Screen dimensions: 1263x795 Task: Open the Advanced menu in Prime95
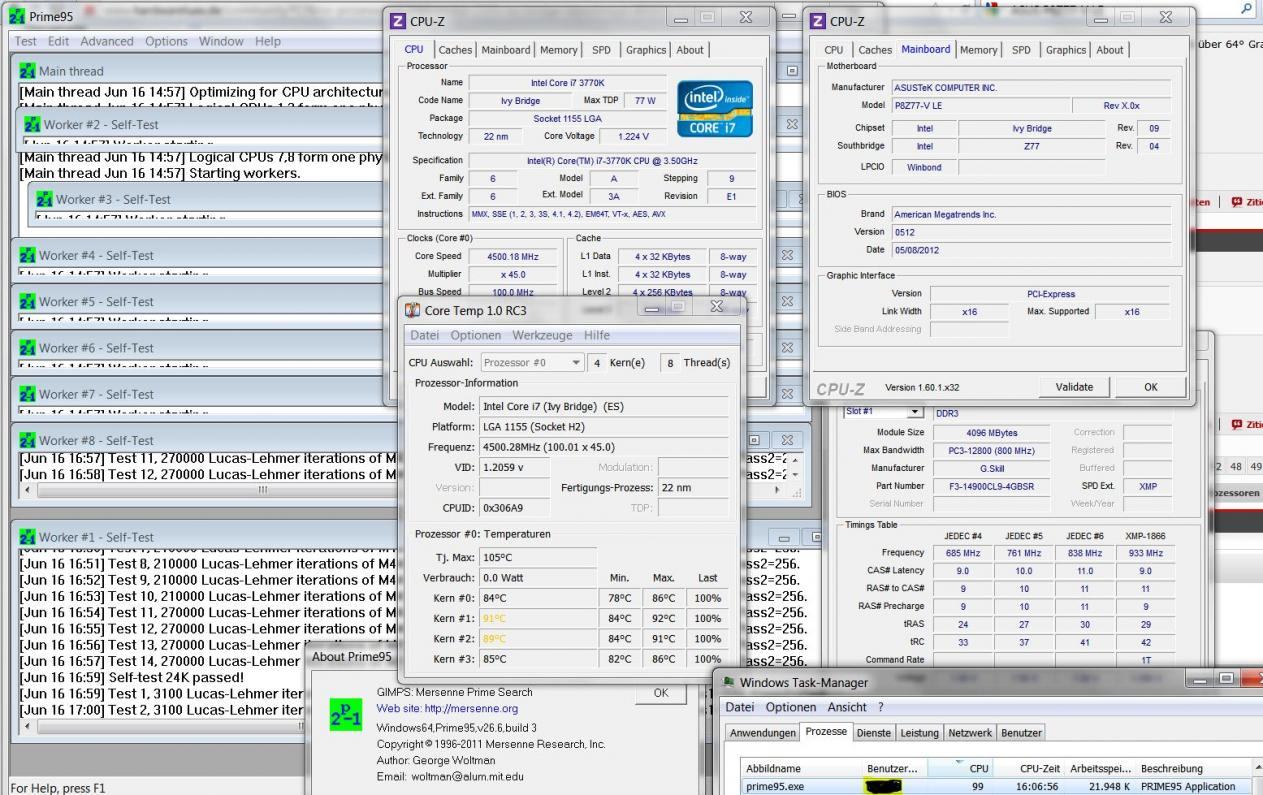(107, 41)
